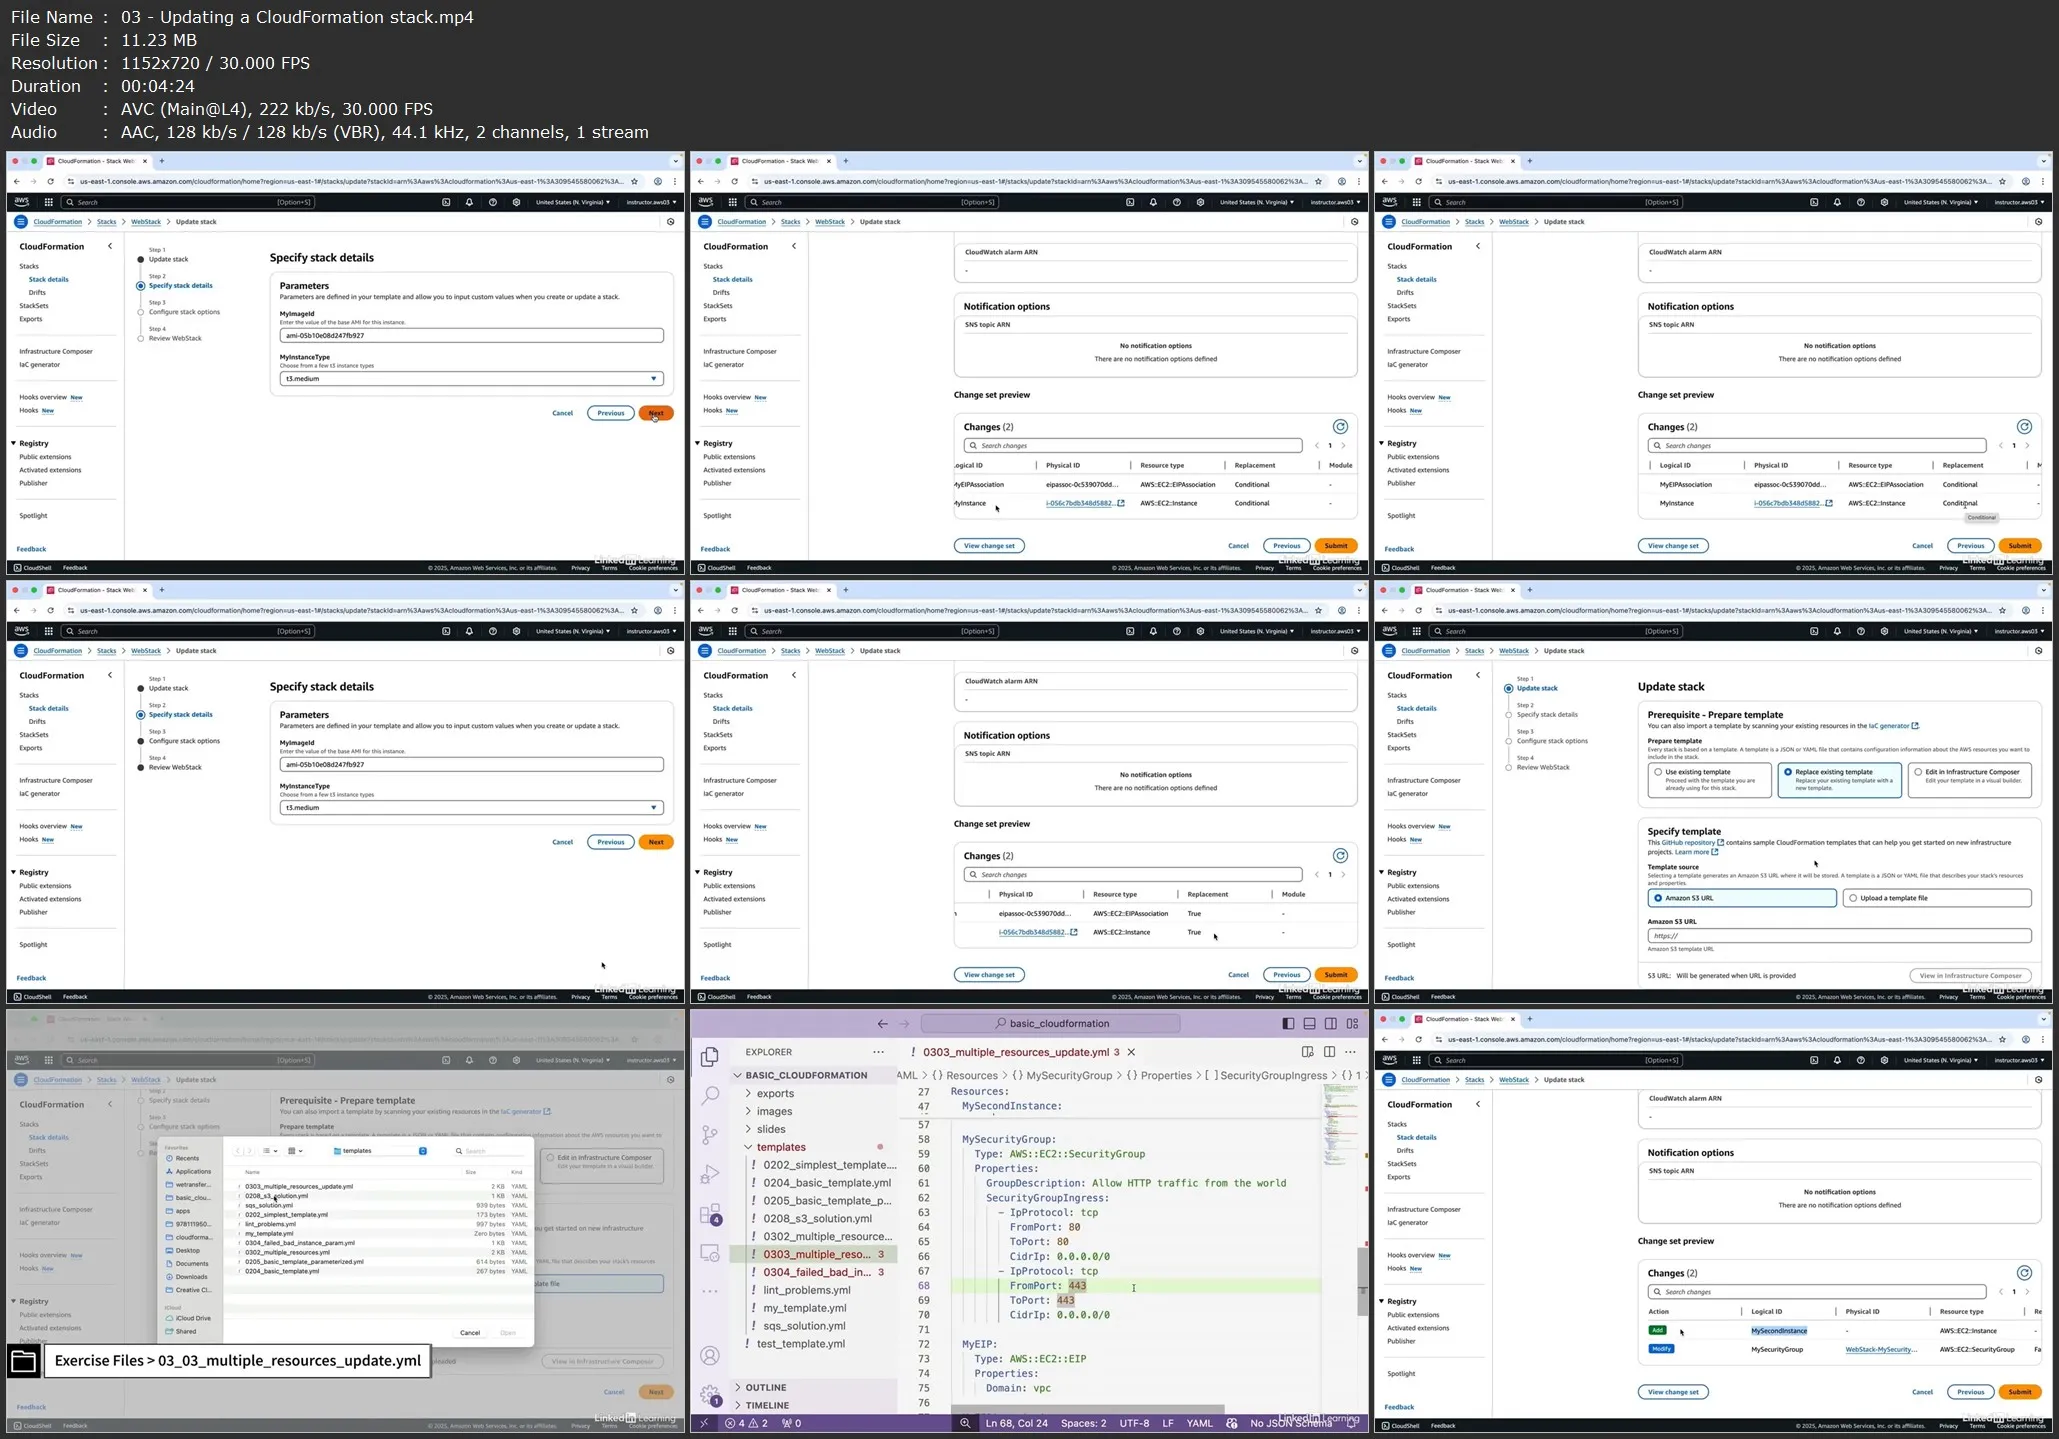Click the Amazon S3 URL https:// input field
2059x1439 pixels.
pos(1839,936)
